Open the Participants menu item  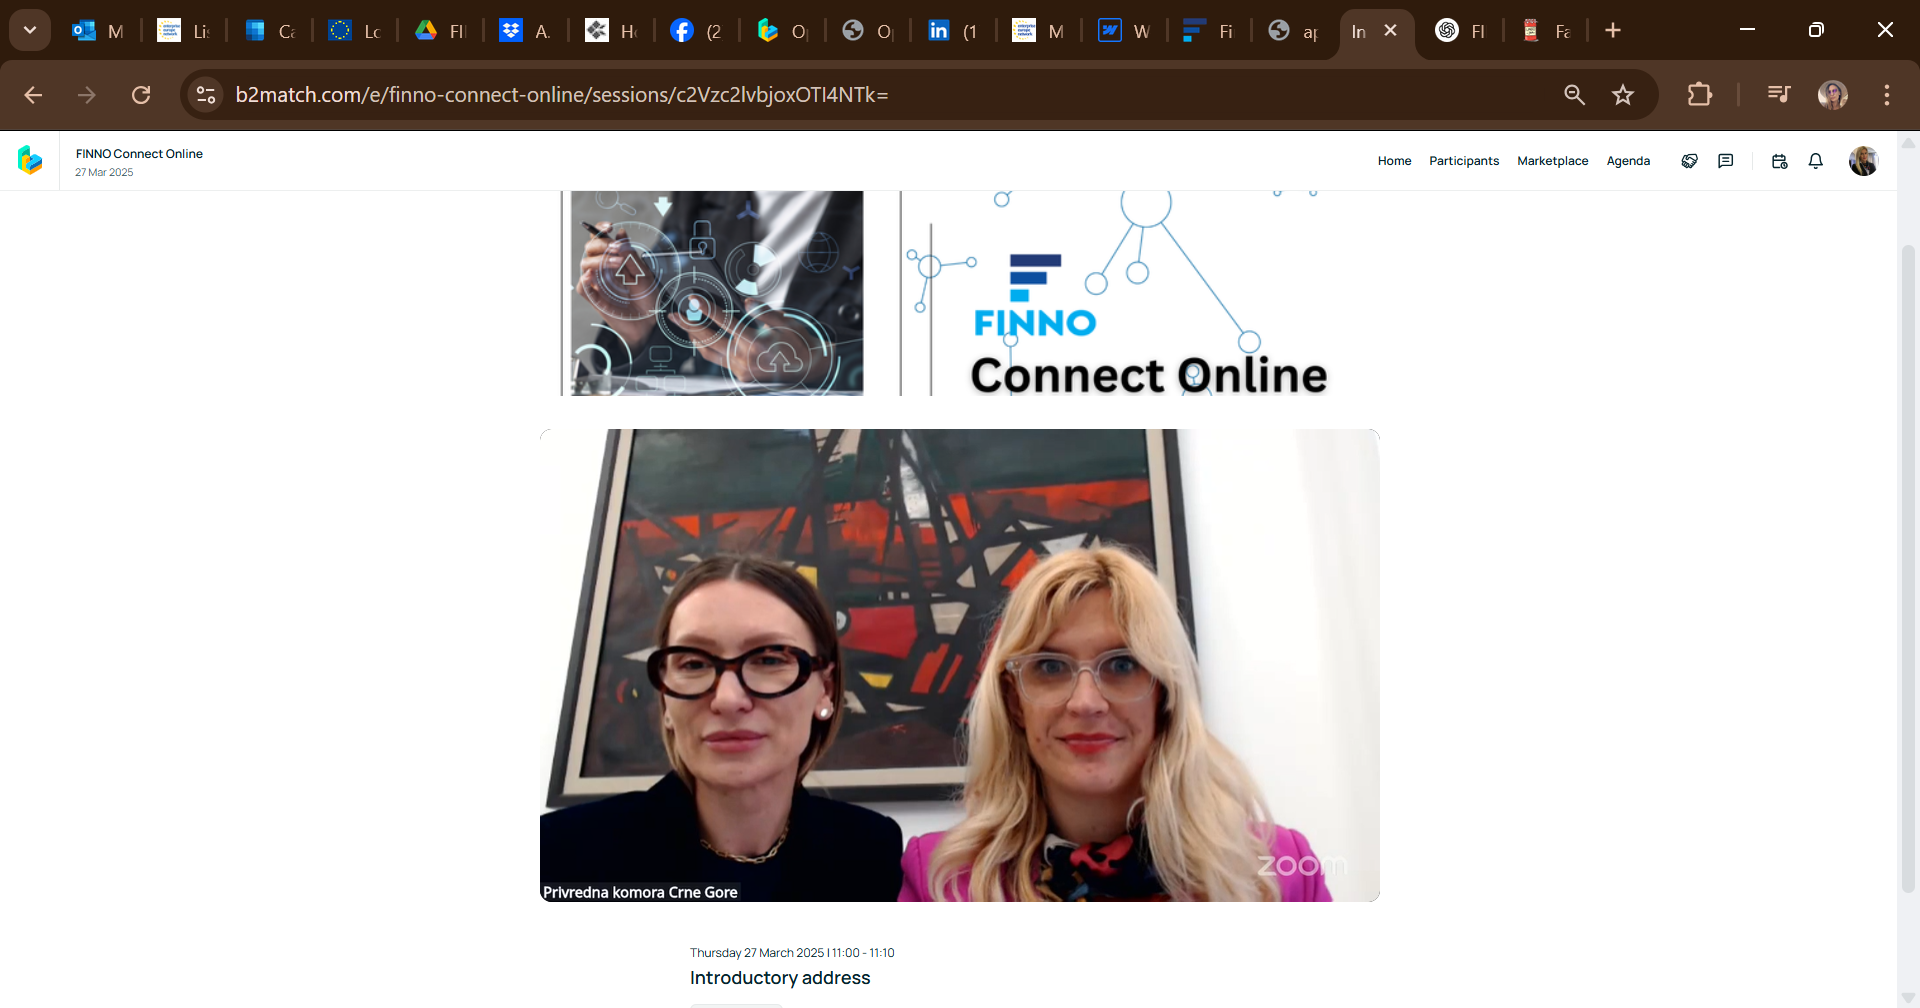1464,161
